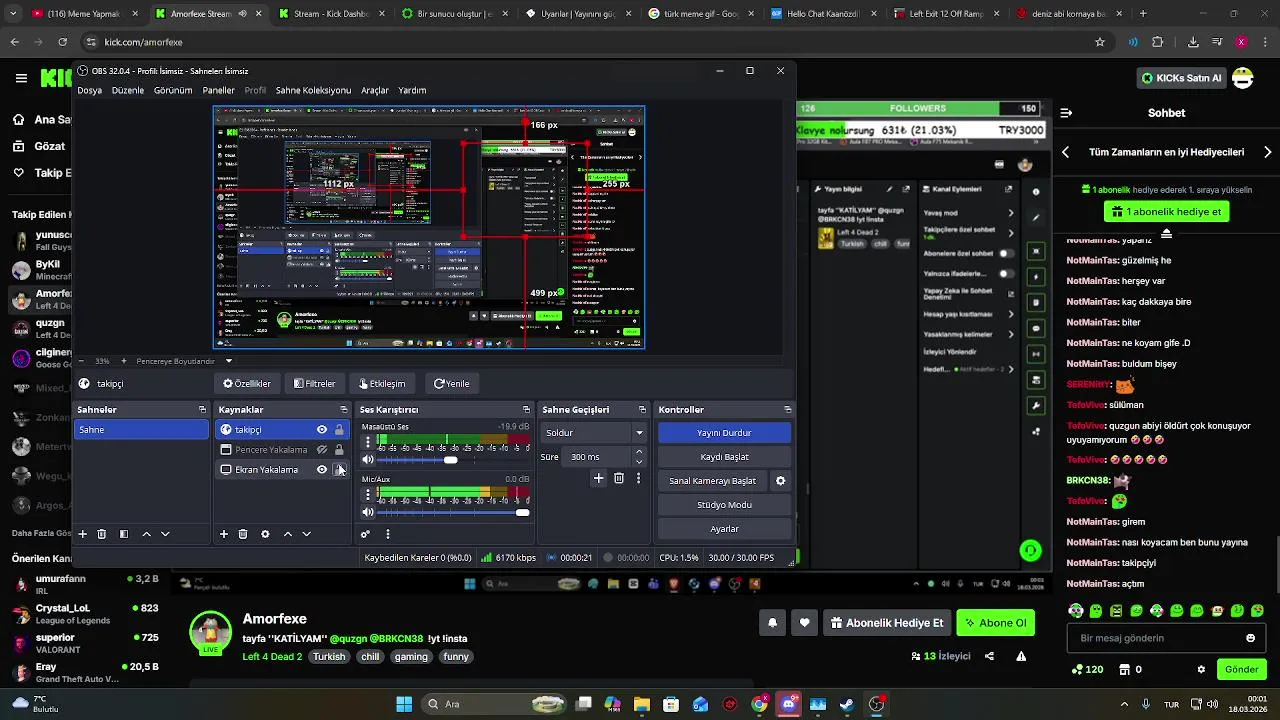The height and width of the screenshot is (720, 1280).
Task: Add a scene transition with plus icon
Action: (599, 479)
